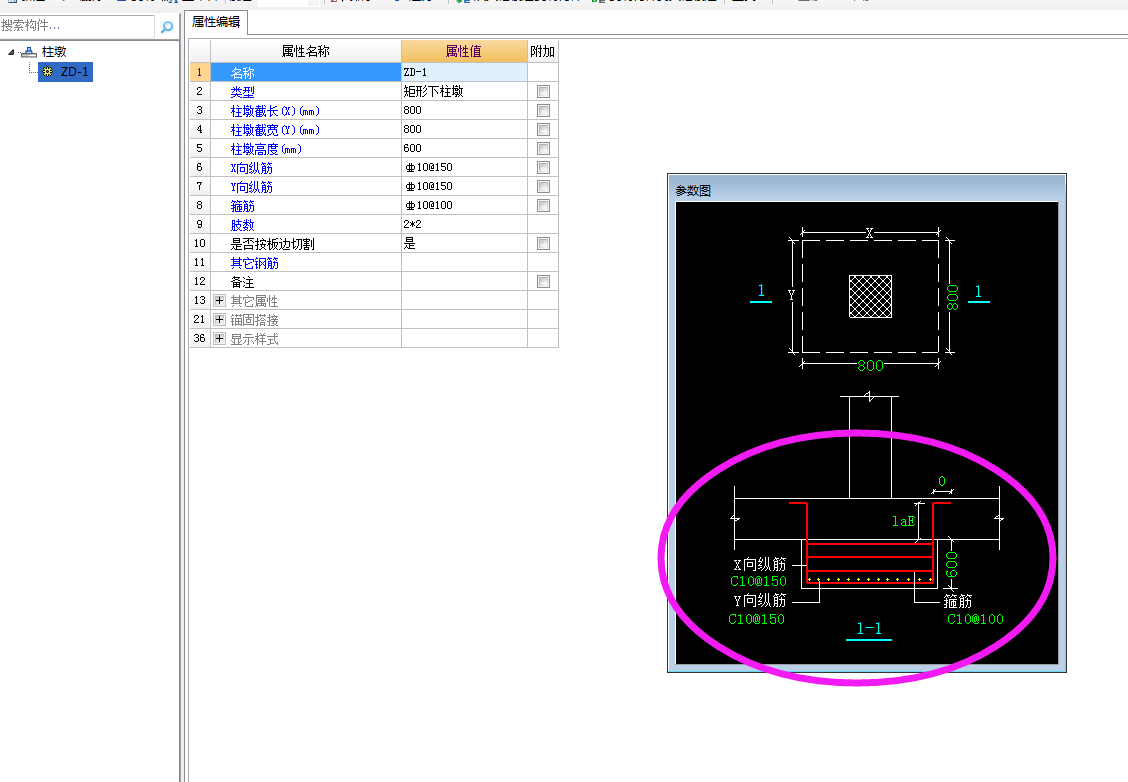Click the hatched column square in plan view
The height and width of the screenshot is (782, 1128).
pyautogui.click(x=870, y=296)
